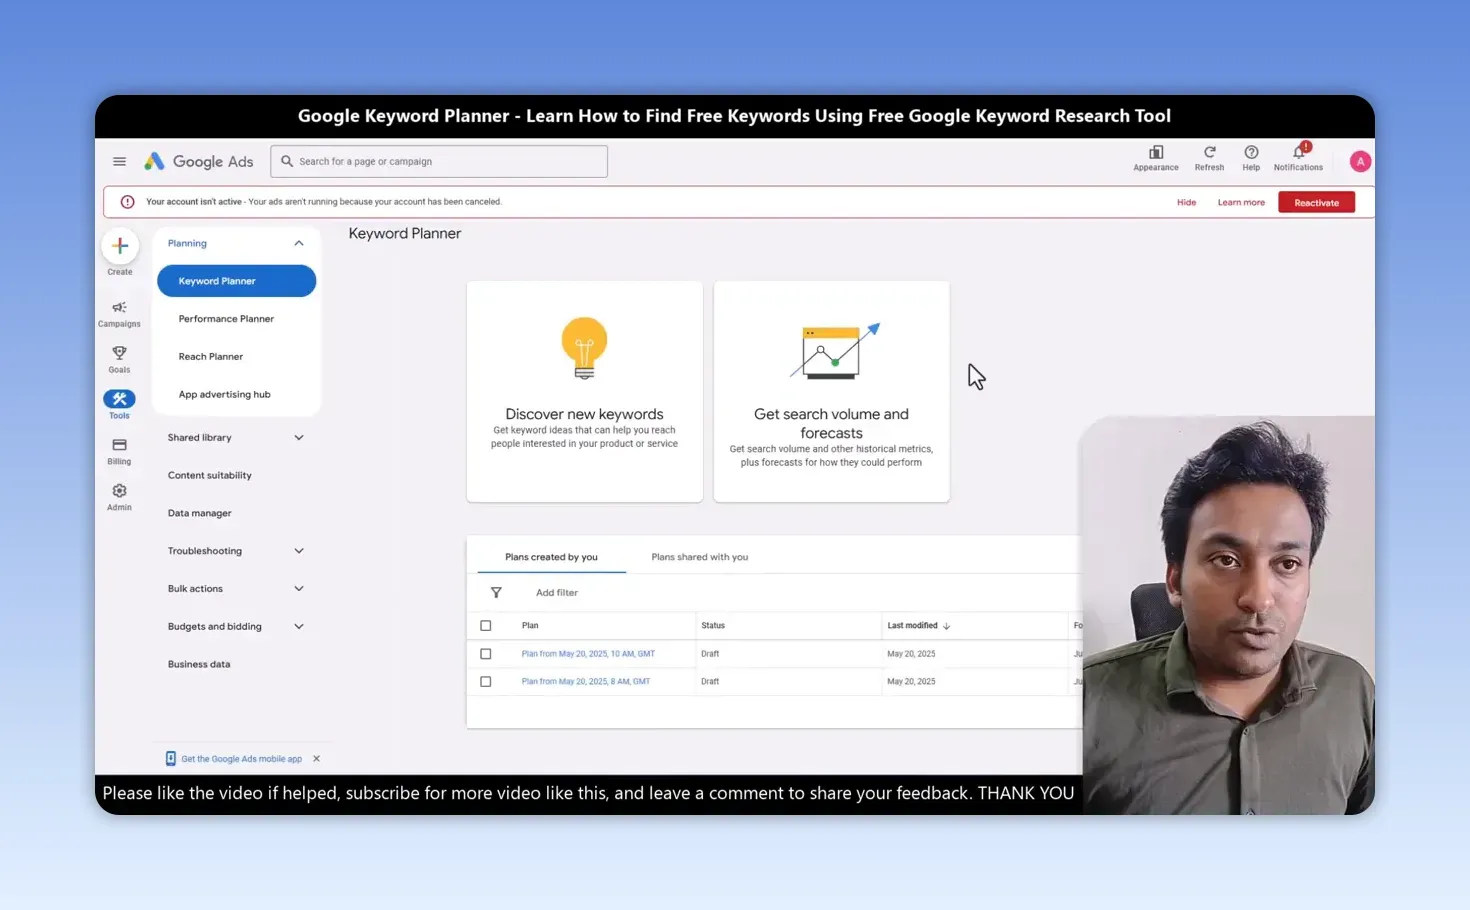Open Performance Planner

click(x=226, y=319)
